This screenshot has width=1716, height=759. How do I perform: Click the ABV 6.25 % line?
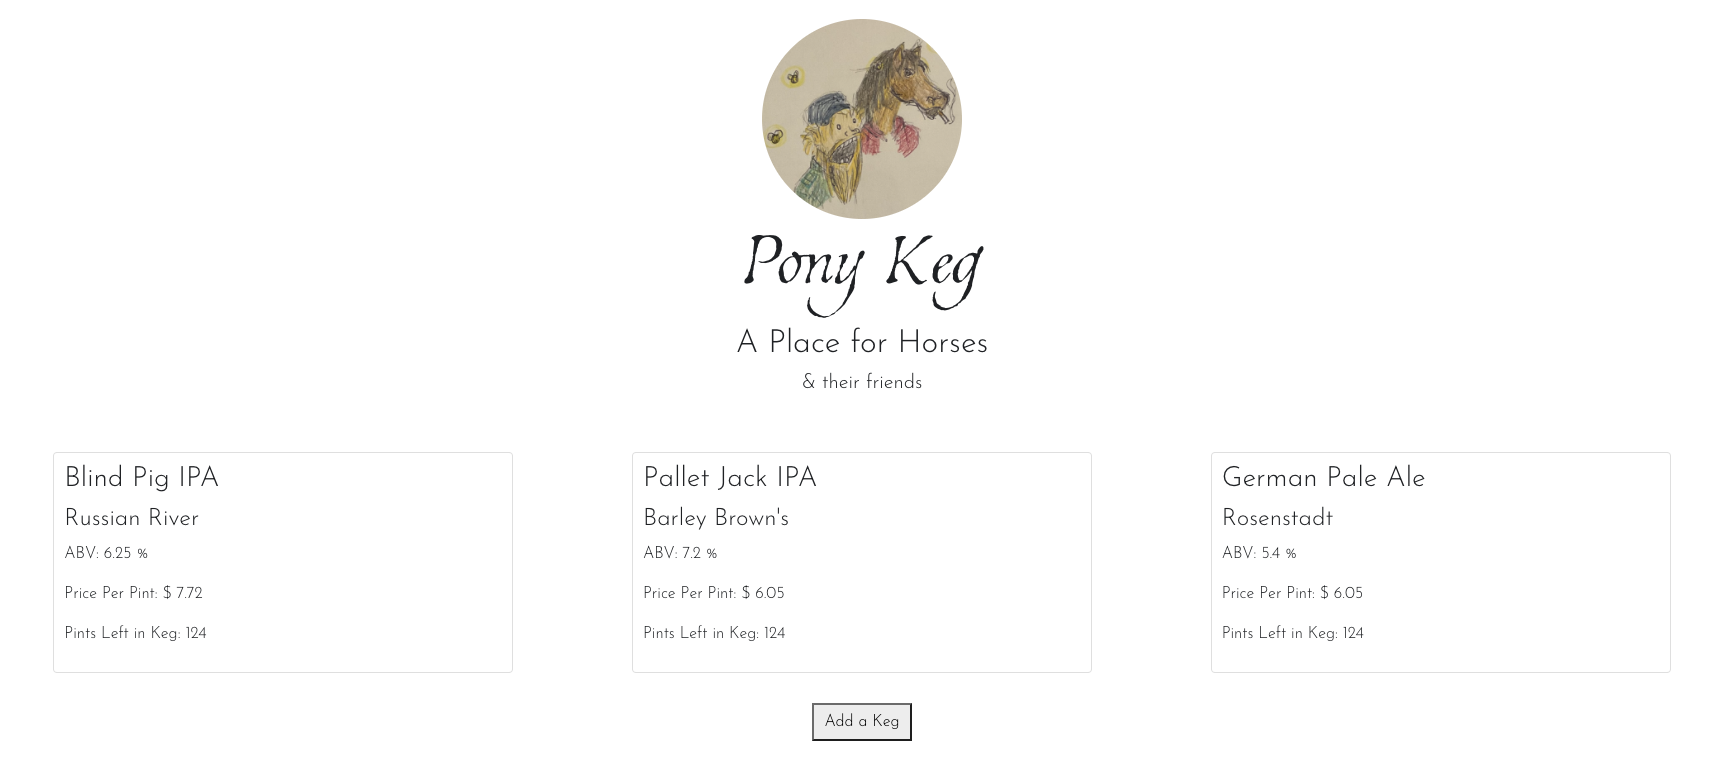pos(106,554)
